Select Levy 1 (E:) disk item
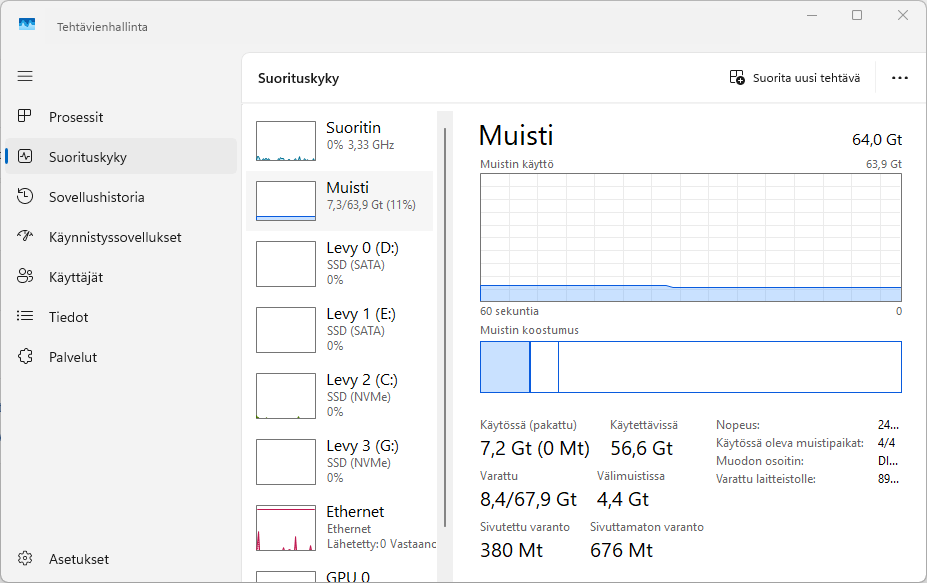 click(x=339, y=329)
